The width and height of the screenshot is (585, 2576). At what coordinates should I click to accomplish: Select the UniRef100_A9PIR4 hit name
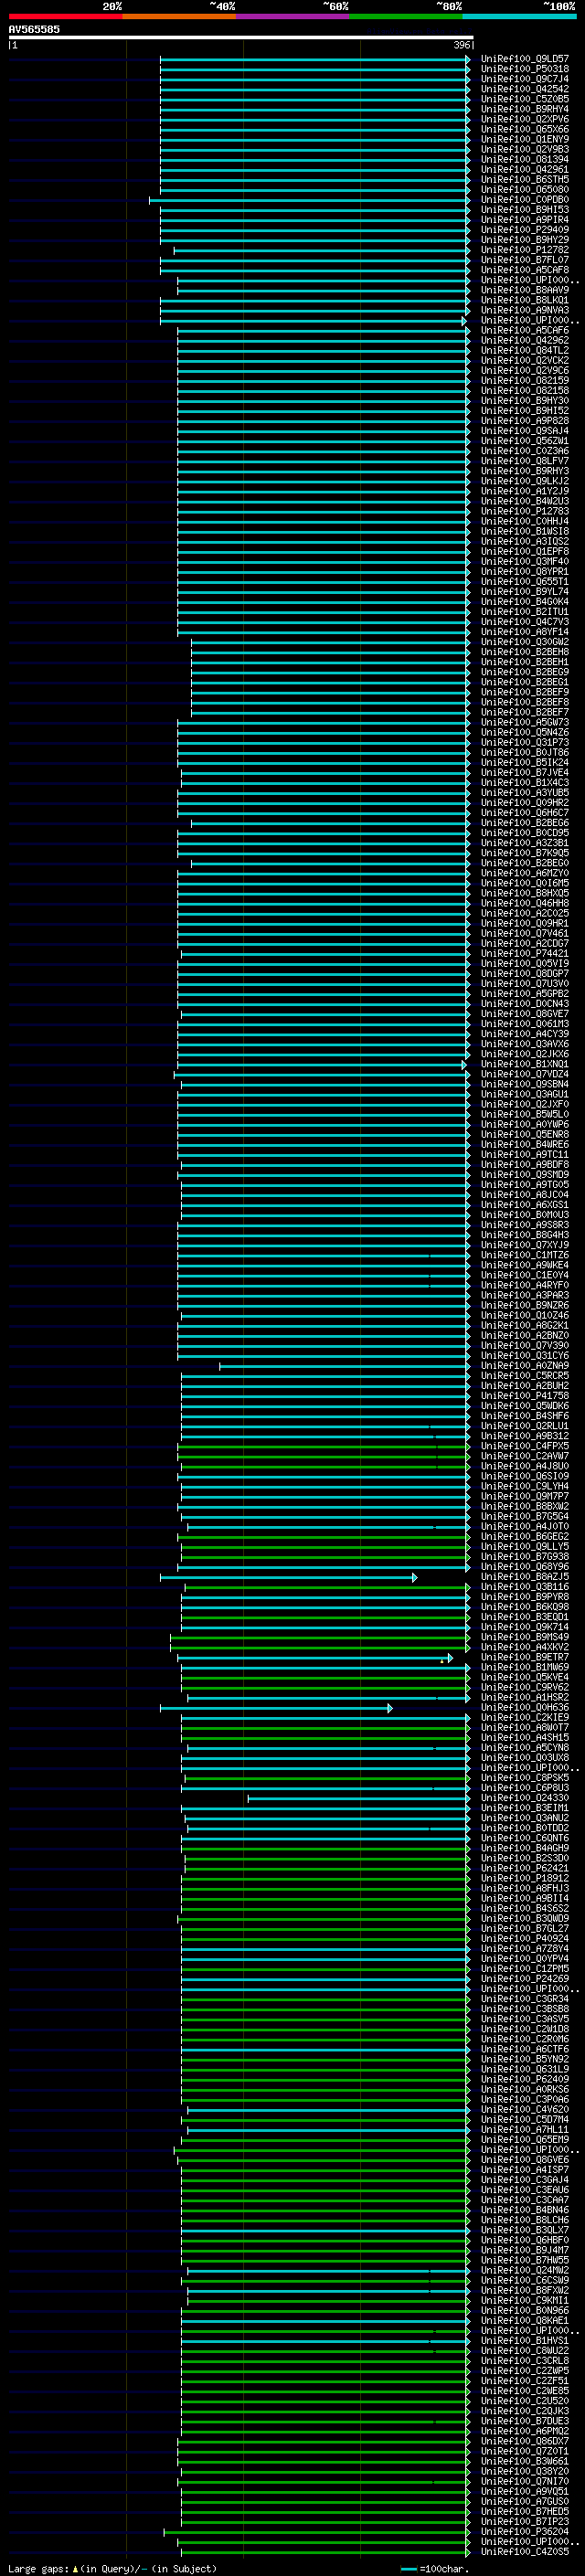pyautogui.click(x=525, y=220)
